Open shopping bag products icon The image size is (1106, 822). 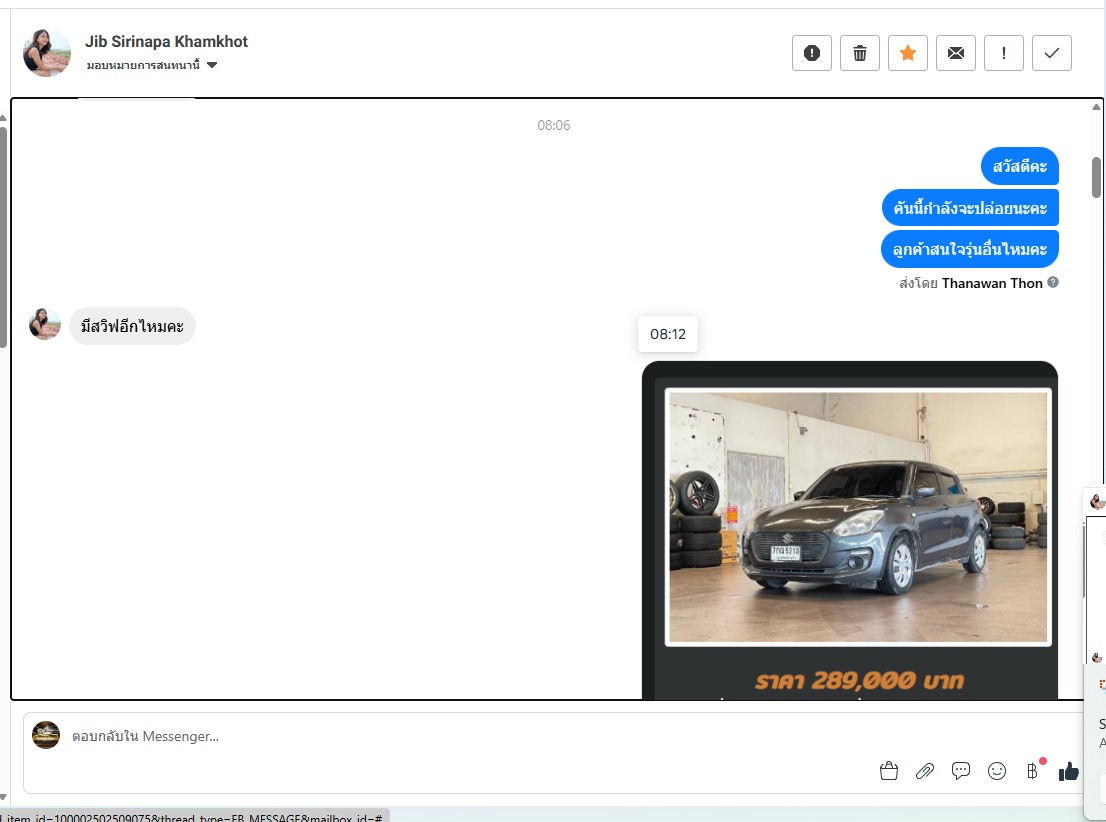889,771
